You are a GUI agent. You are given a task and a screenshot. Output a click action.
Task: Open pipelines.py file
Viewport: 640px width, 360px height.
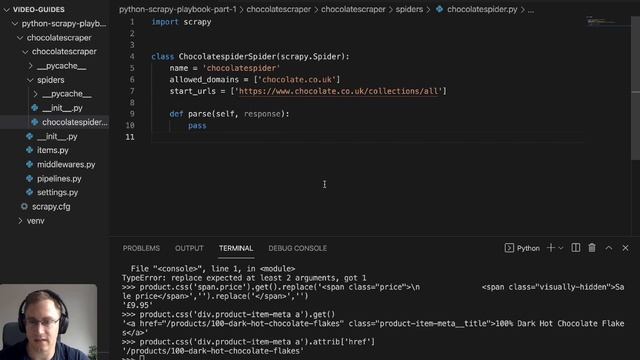click(59, 178)
